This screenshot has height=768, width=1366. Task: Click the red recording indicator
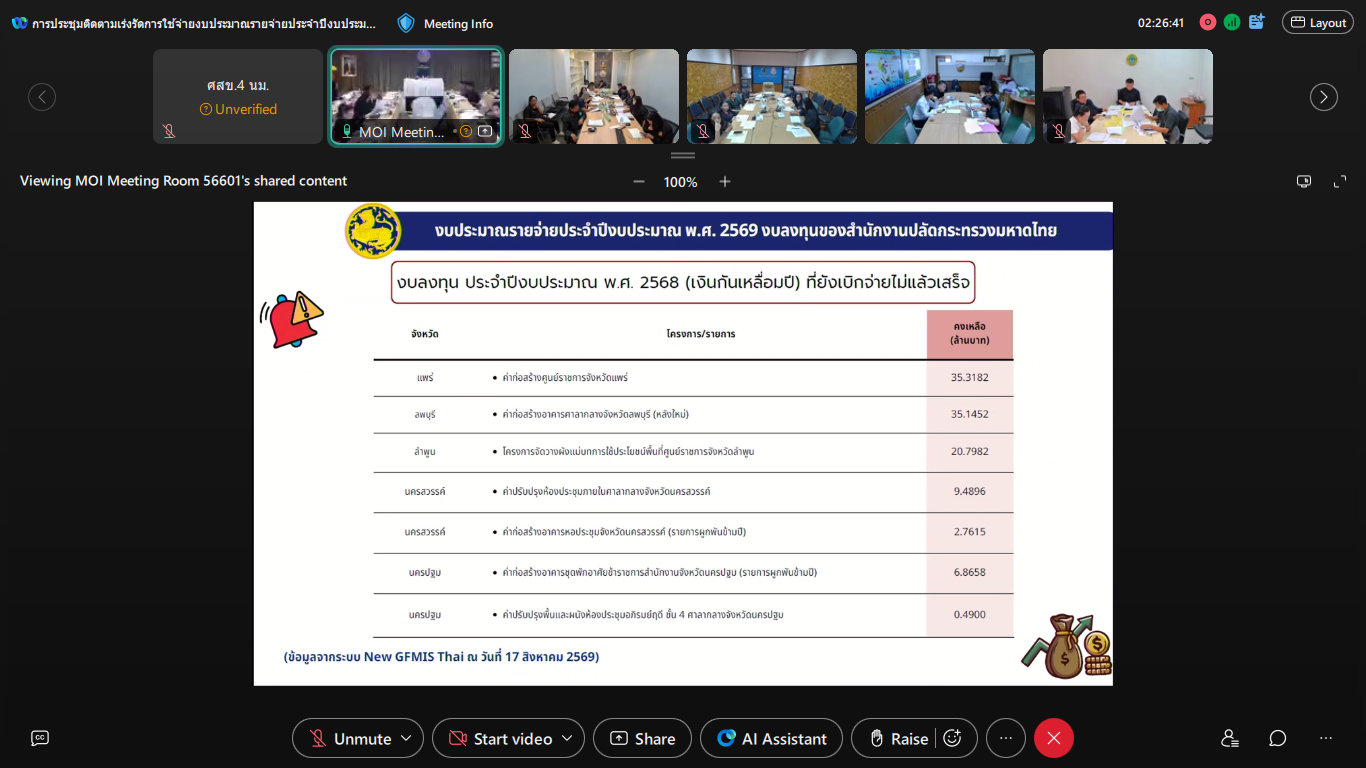[x=1208, y=22]
